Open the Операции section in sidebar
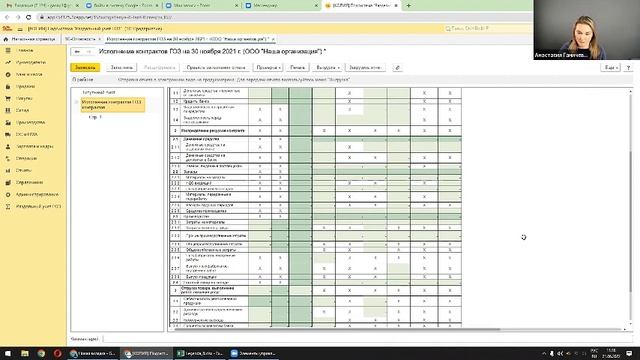Screen dimensions: 640x360 click(x=26, y=158)
